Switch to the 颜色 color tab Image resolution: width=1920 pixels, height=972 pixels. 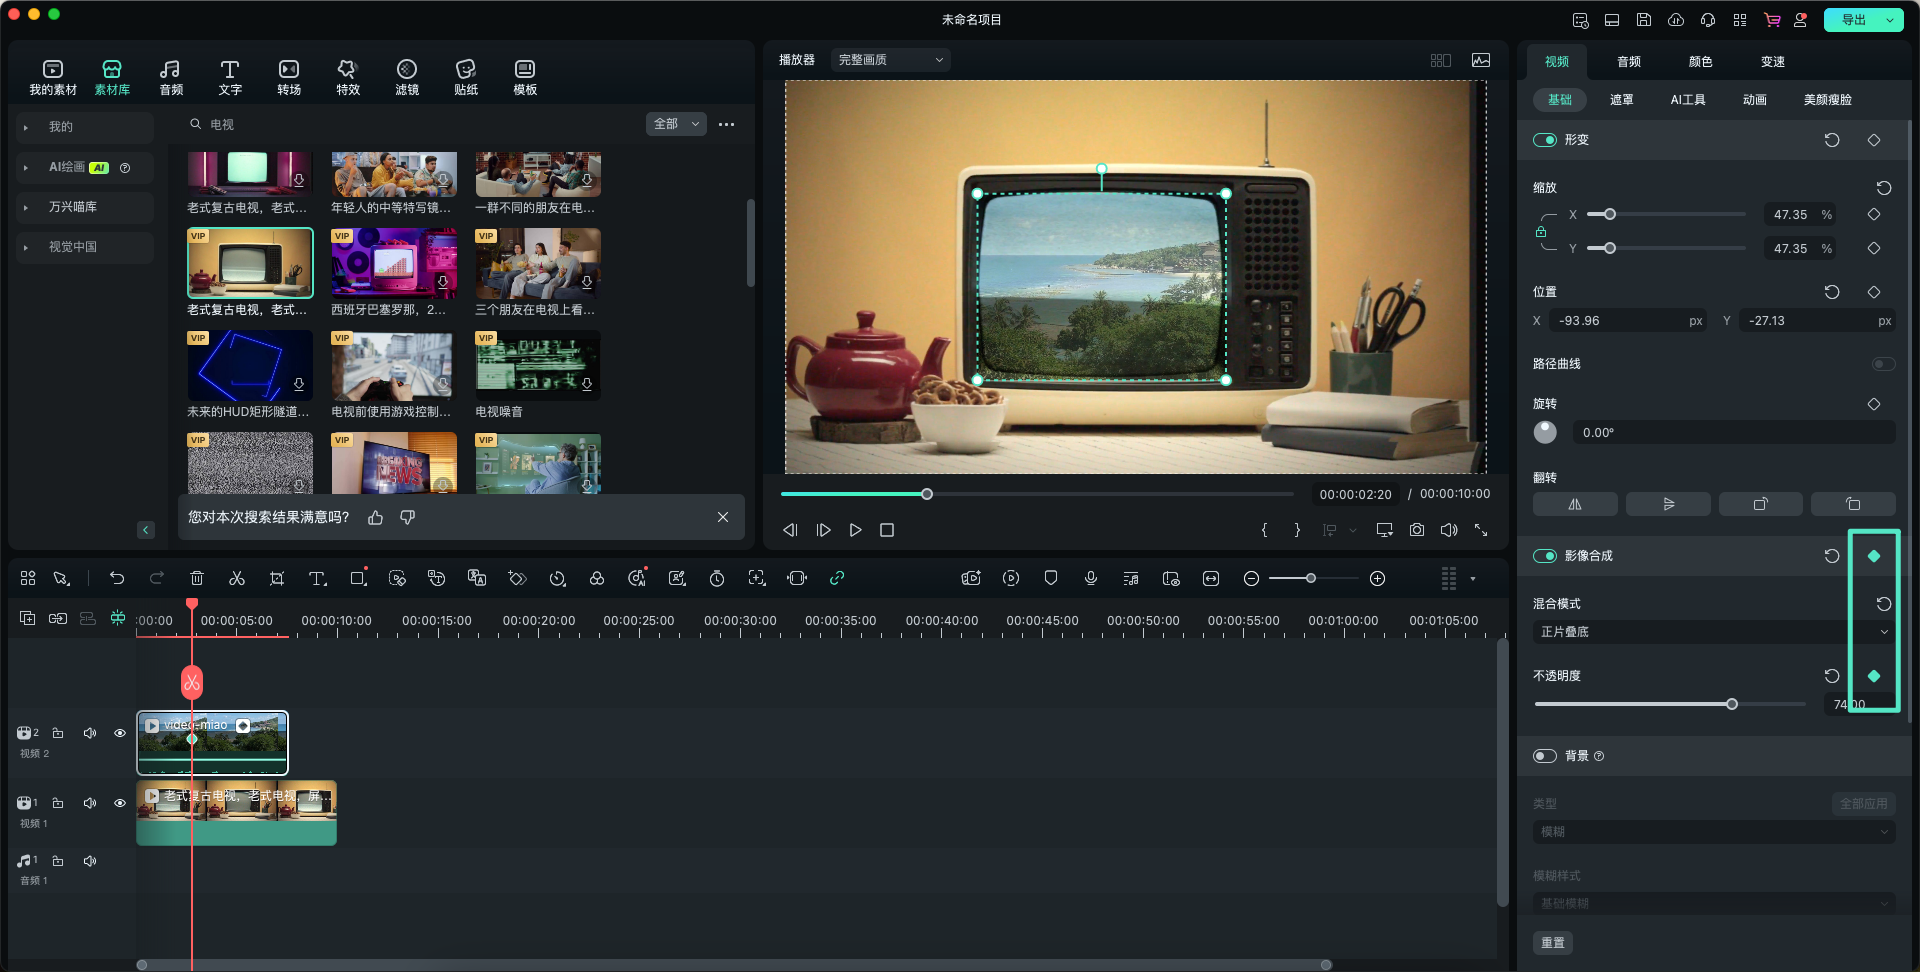1700,62
